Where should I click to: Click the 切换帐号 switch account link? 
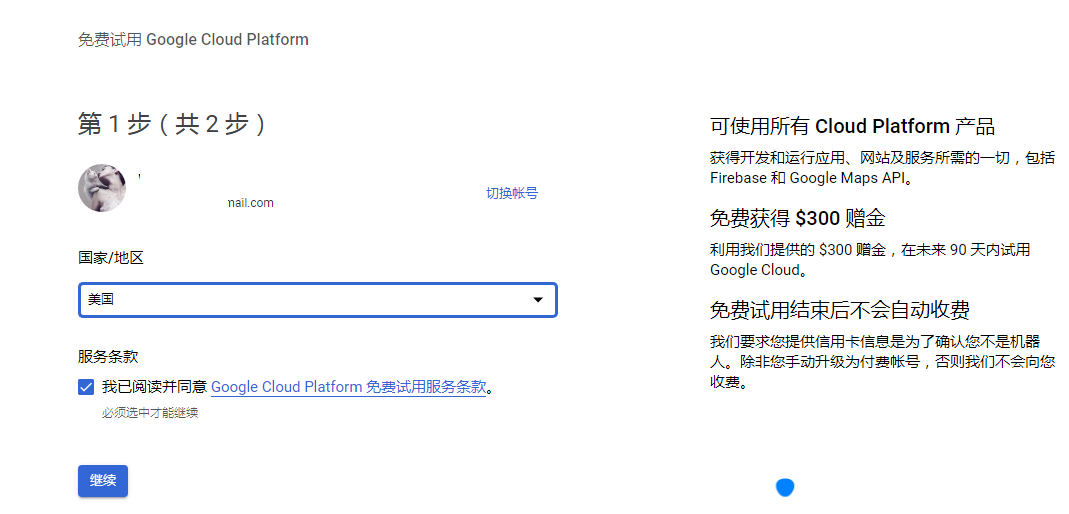pyautogui.click(x=511, y=193)
